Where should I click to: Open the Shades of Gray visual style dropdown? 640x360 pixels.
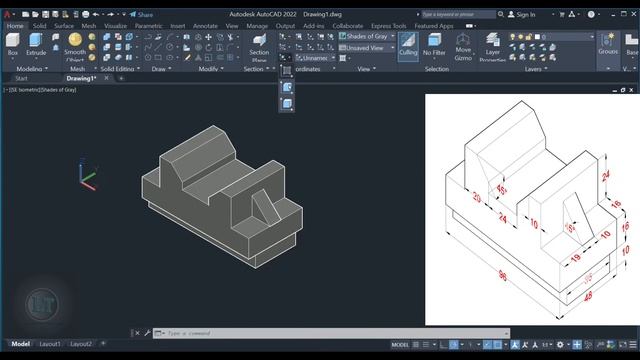367,36
